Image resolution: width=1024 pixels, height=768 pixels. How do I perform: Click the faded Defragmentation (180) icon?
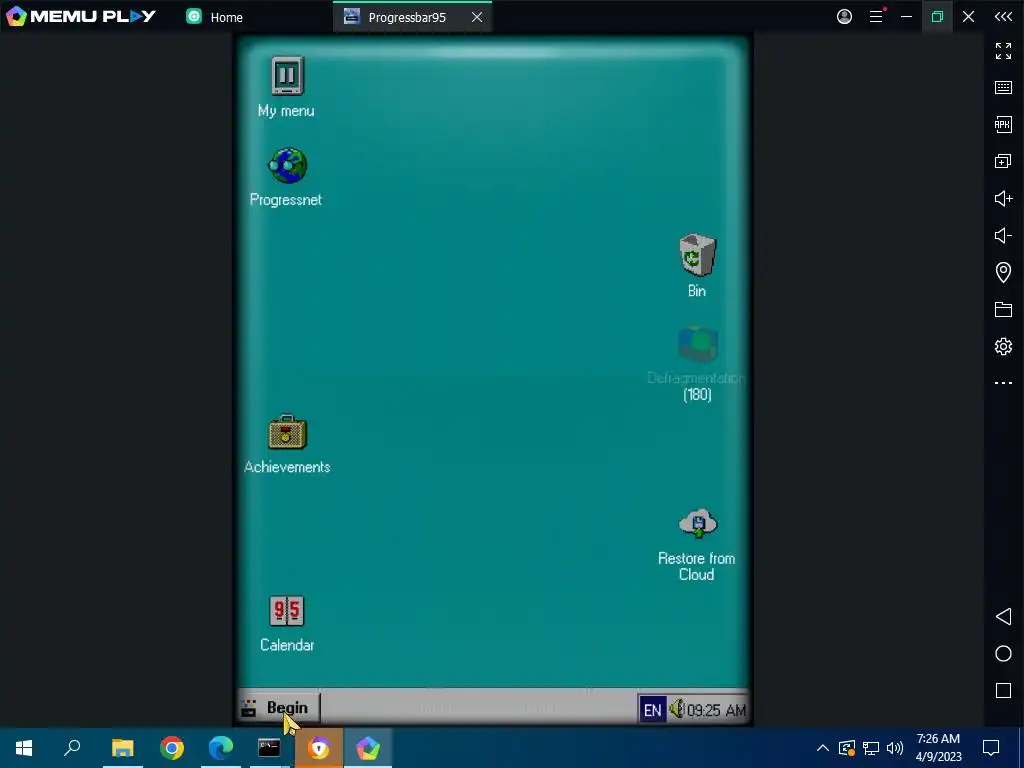(697, 344)
